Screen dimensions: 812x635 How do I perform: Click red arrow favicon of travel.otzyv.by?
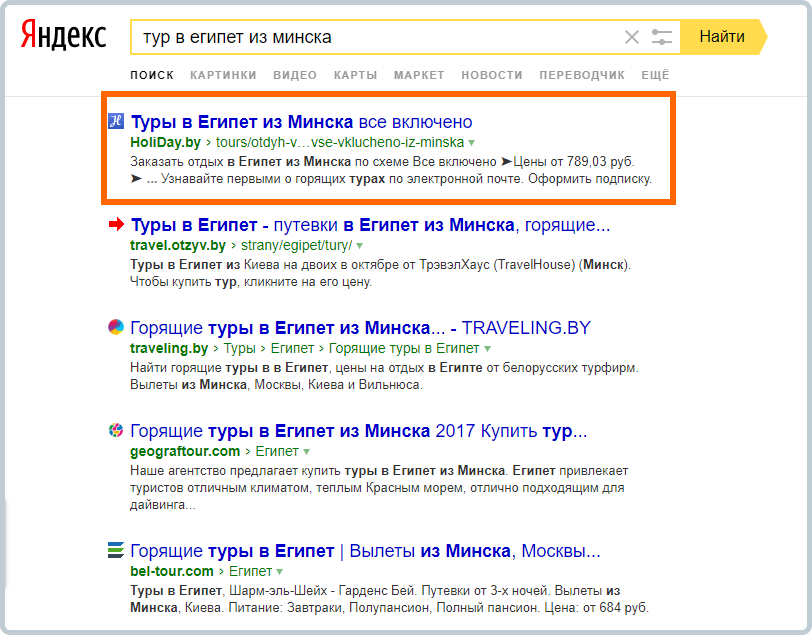pyautogui.click(x=116, y=224)
